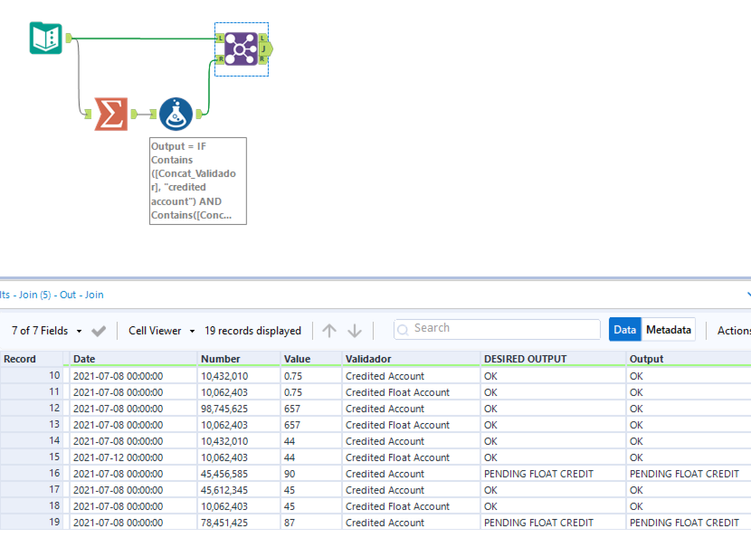This screenshot has height=534, width=751.
Task: Click the Join tool J output anchor
Action: click(x=266, y=49)
